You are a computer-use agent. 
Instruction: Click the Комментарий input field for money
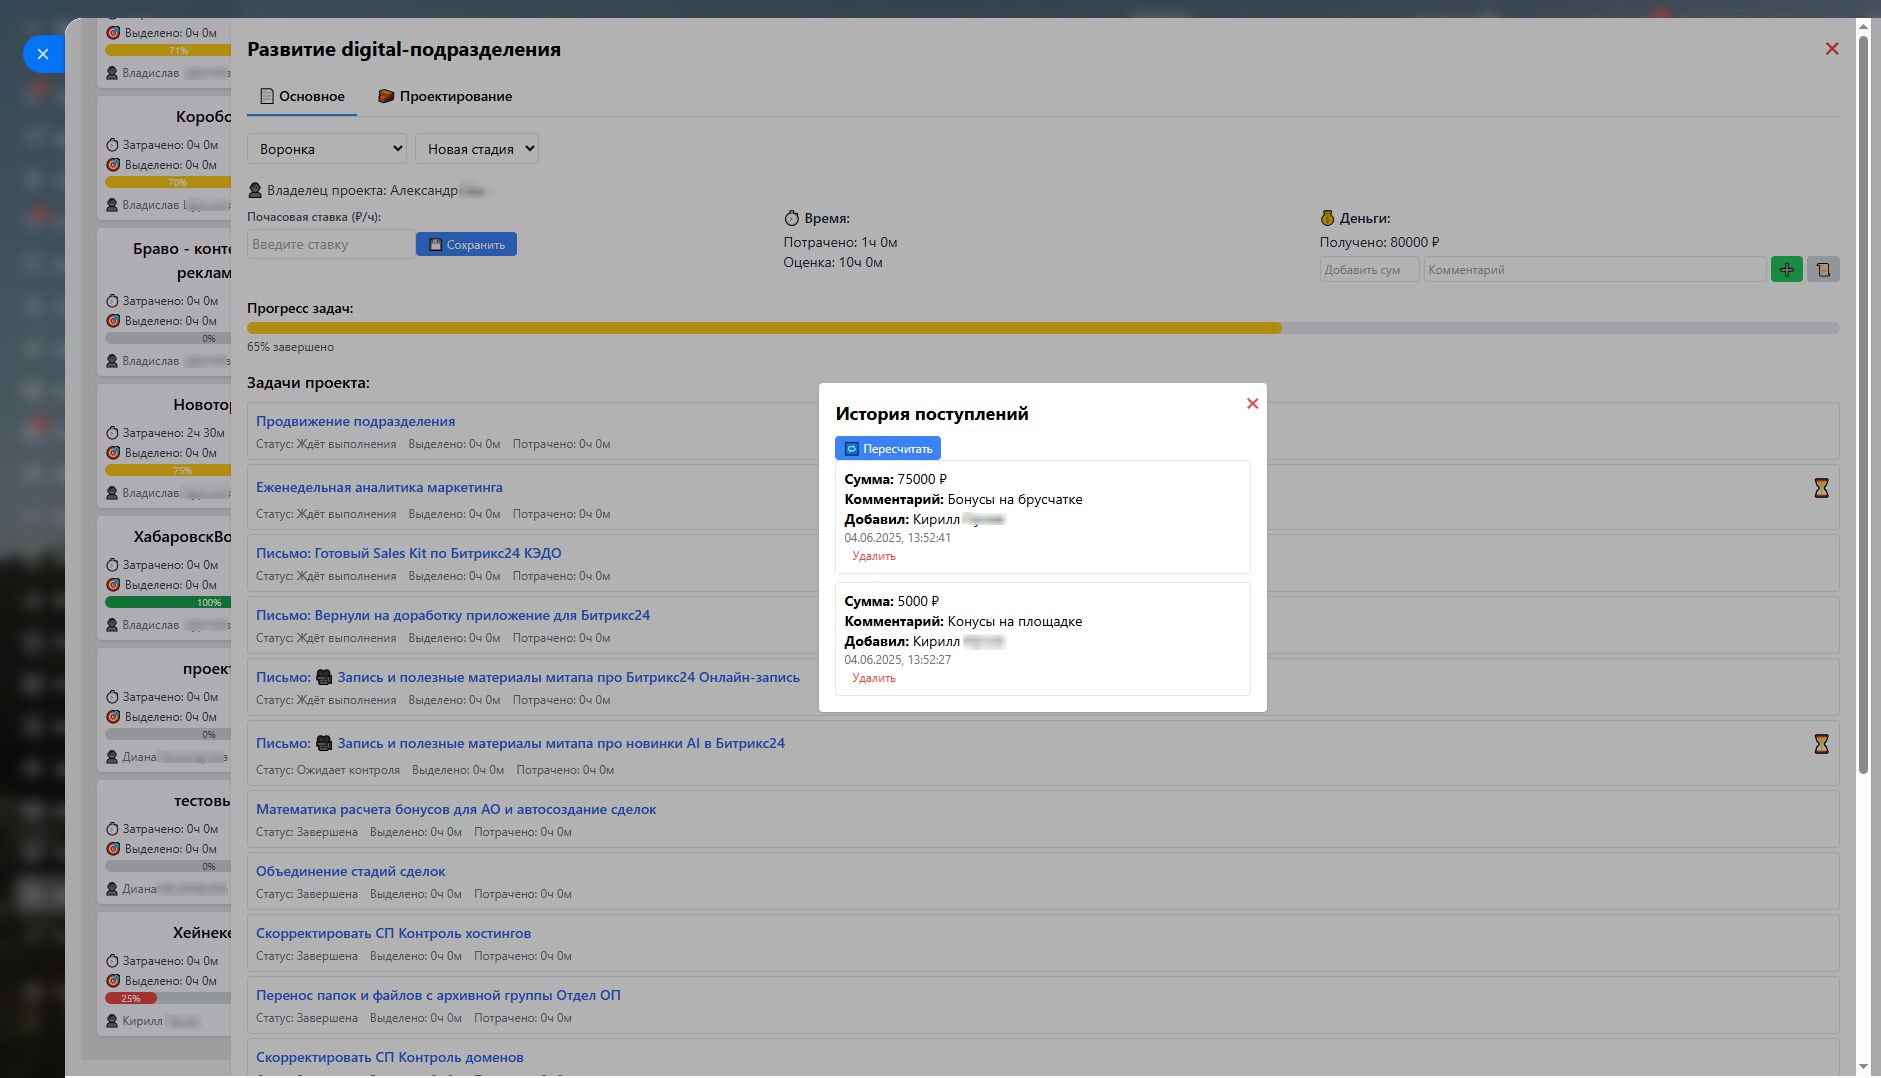tap(1594, 270)
